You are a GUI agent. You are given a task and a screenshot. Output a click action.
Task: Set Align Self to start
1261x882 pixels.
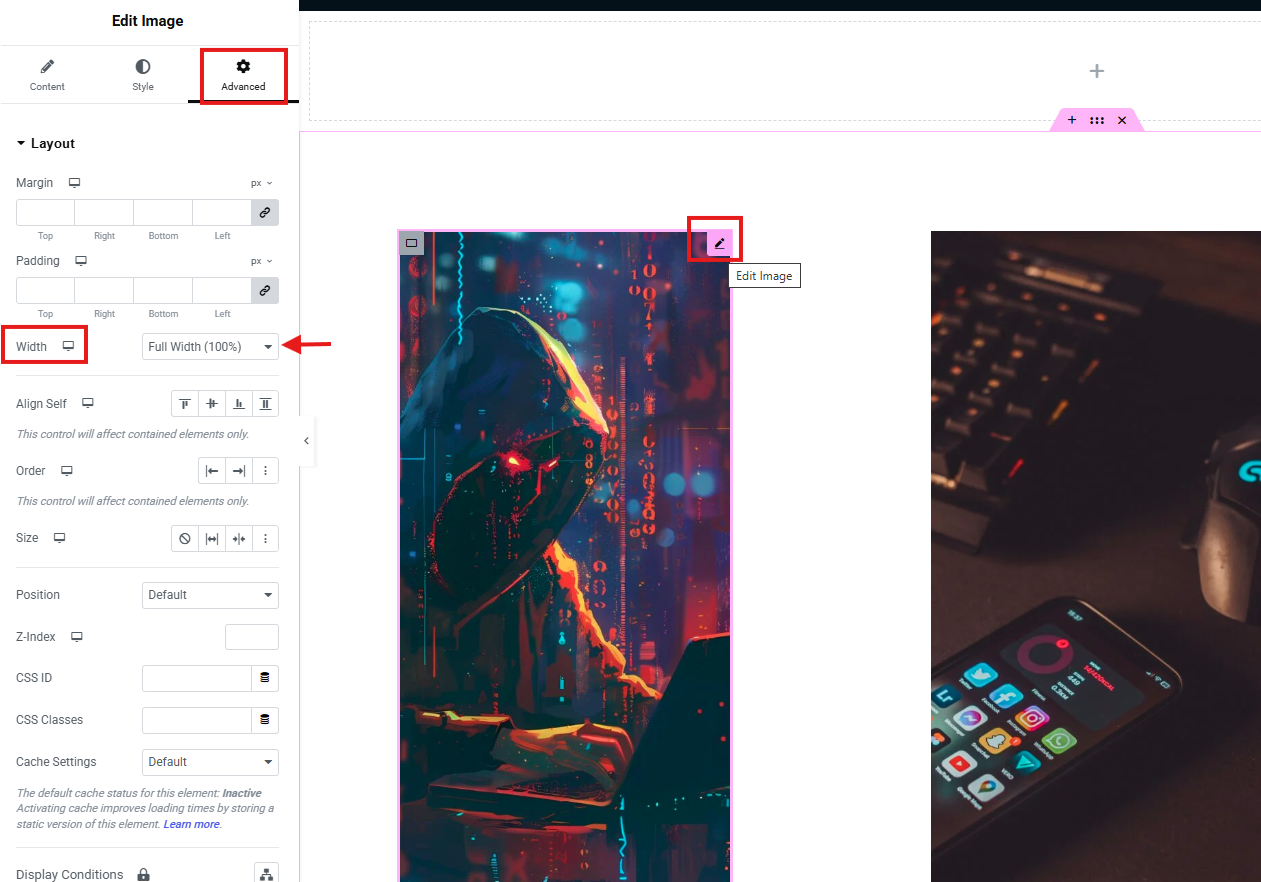click(185, 404)
